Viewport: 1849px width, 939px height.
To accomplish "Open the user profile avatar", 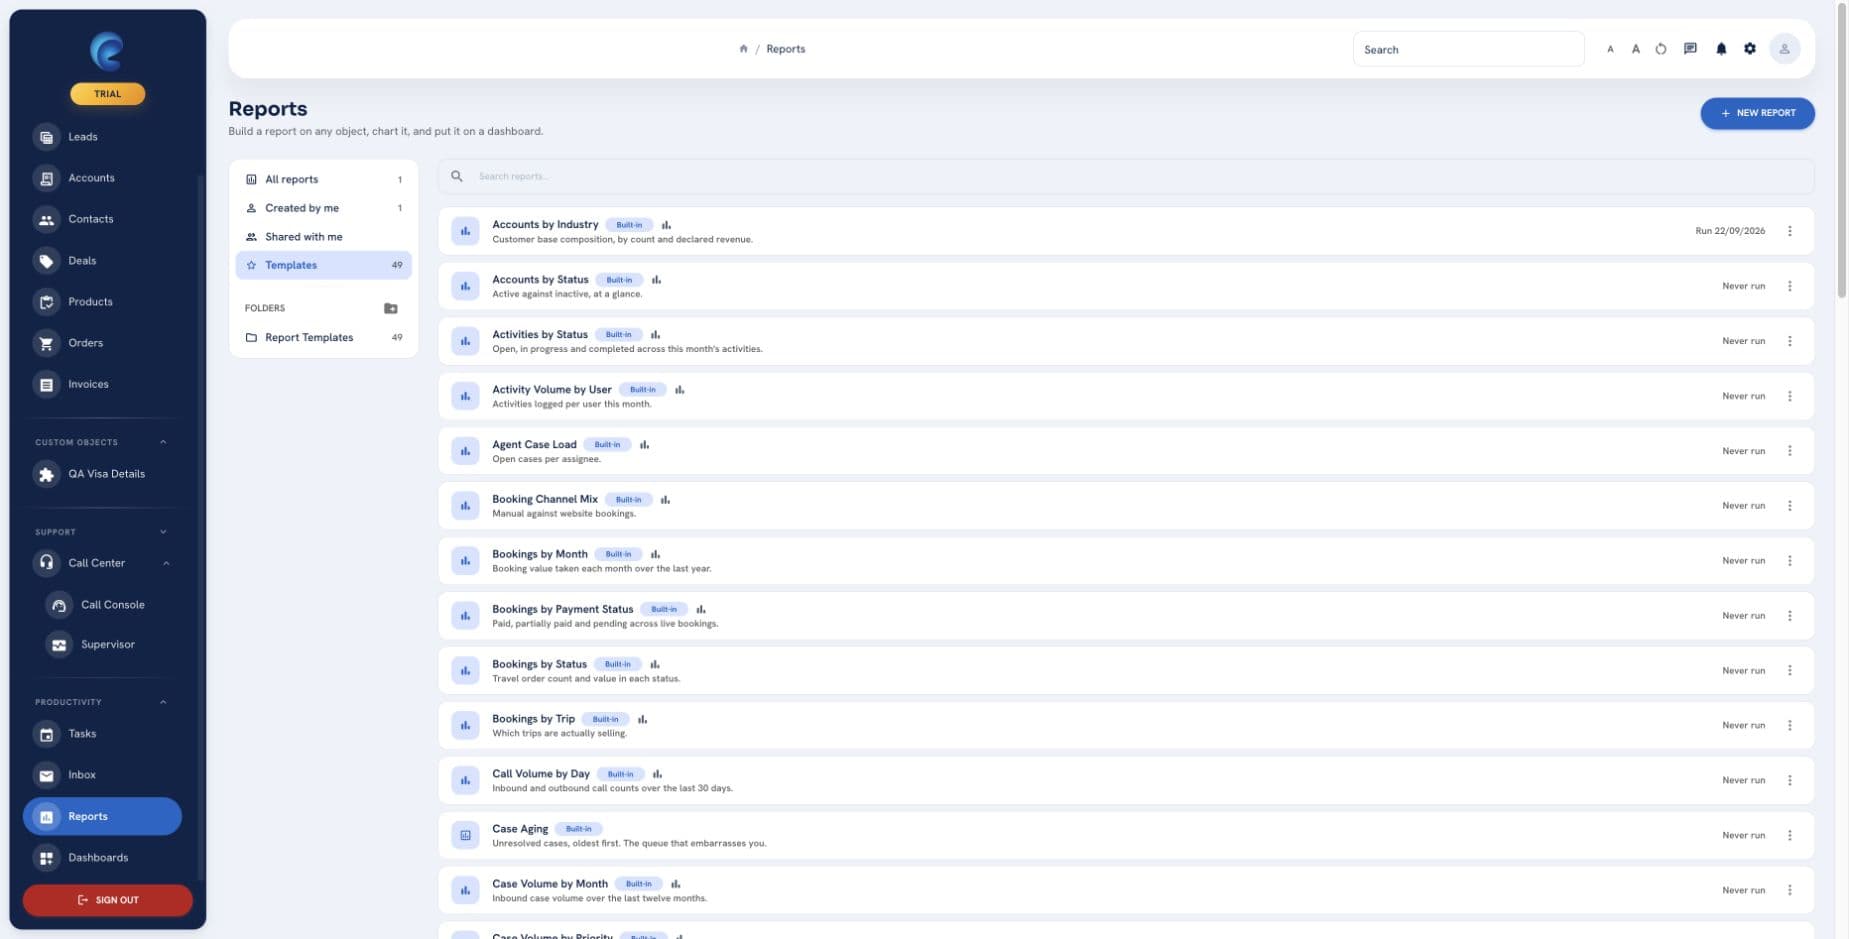I will tap(1784, 49).
